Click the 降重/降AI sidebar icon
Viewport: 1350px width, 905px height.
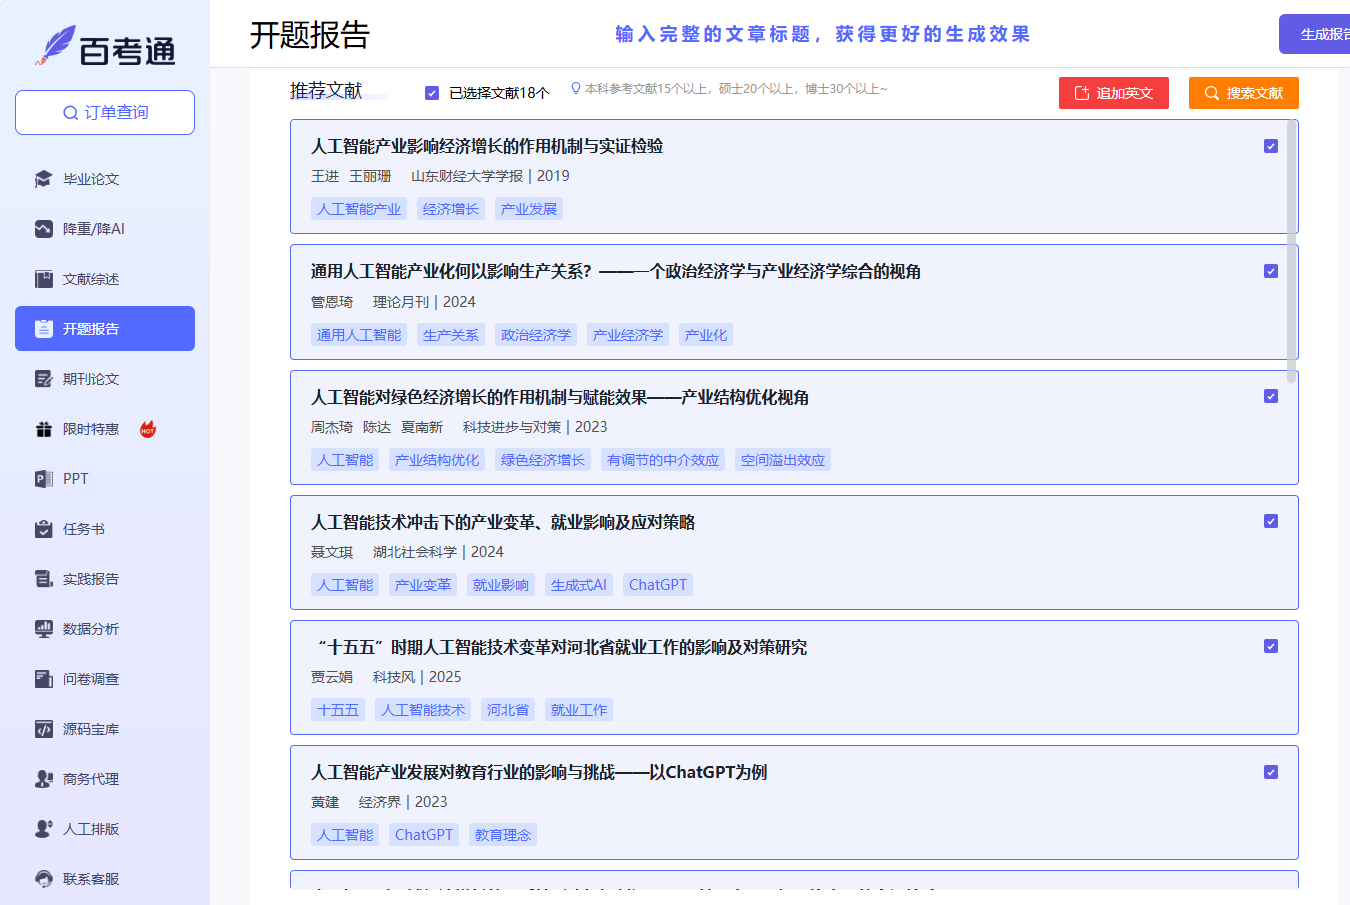pyautogui.click(x=43, y=229)
